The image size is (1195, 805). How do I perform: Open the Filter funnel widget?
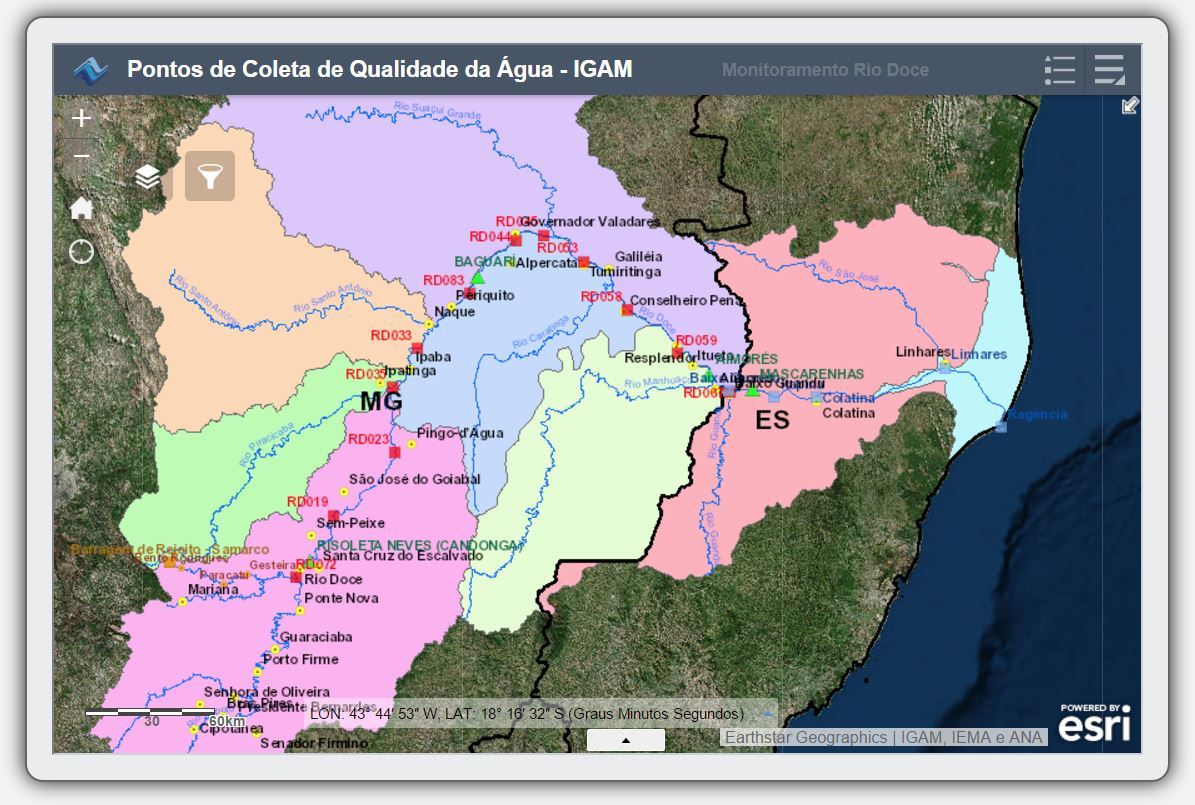(x=210, y=177)
